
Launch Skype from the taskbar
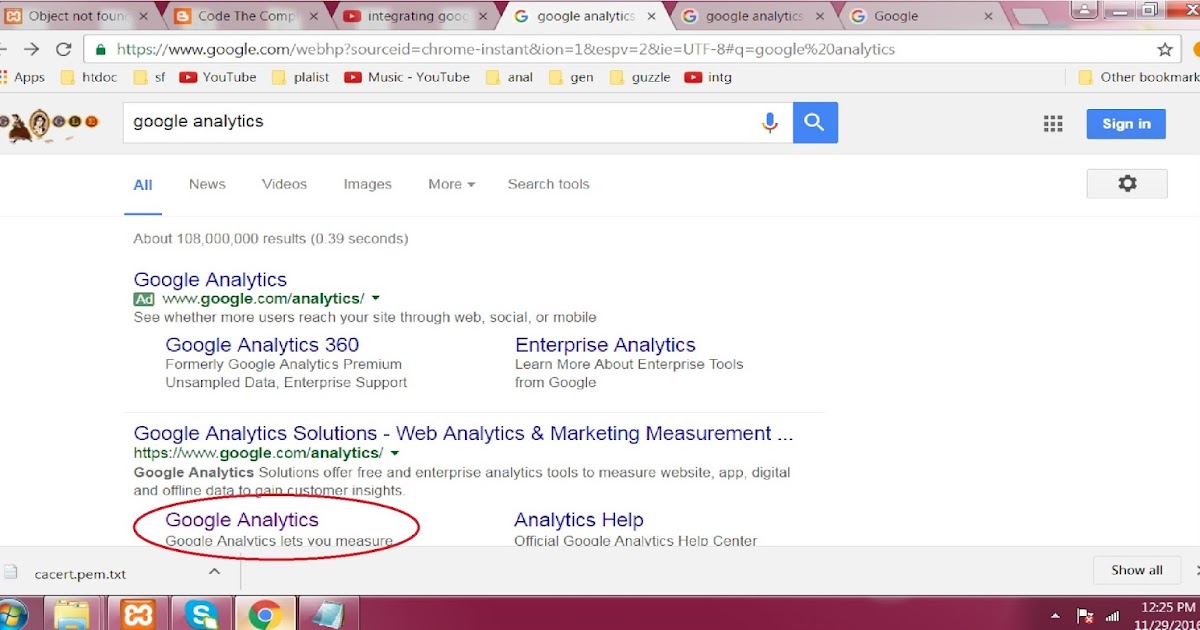click(202, 612)
